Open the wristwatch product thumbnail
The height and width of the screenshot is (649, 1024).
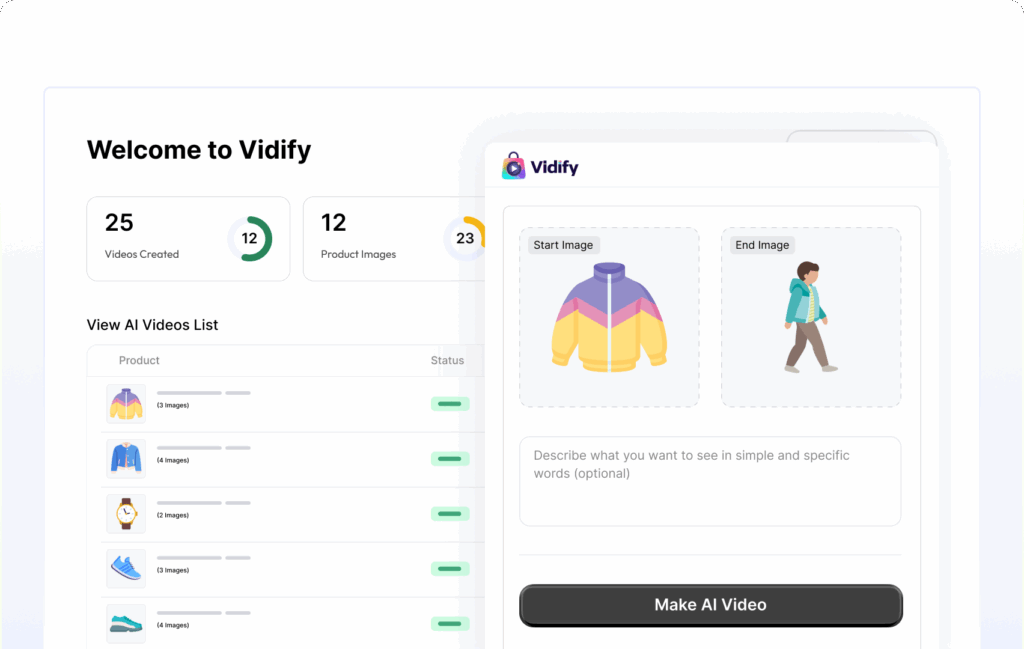pos(126,513)
